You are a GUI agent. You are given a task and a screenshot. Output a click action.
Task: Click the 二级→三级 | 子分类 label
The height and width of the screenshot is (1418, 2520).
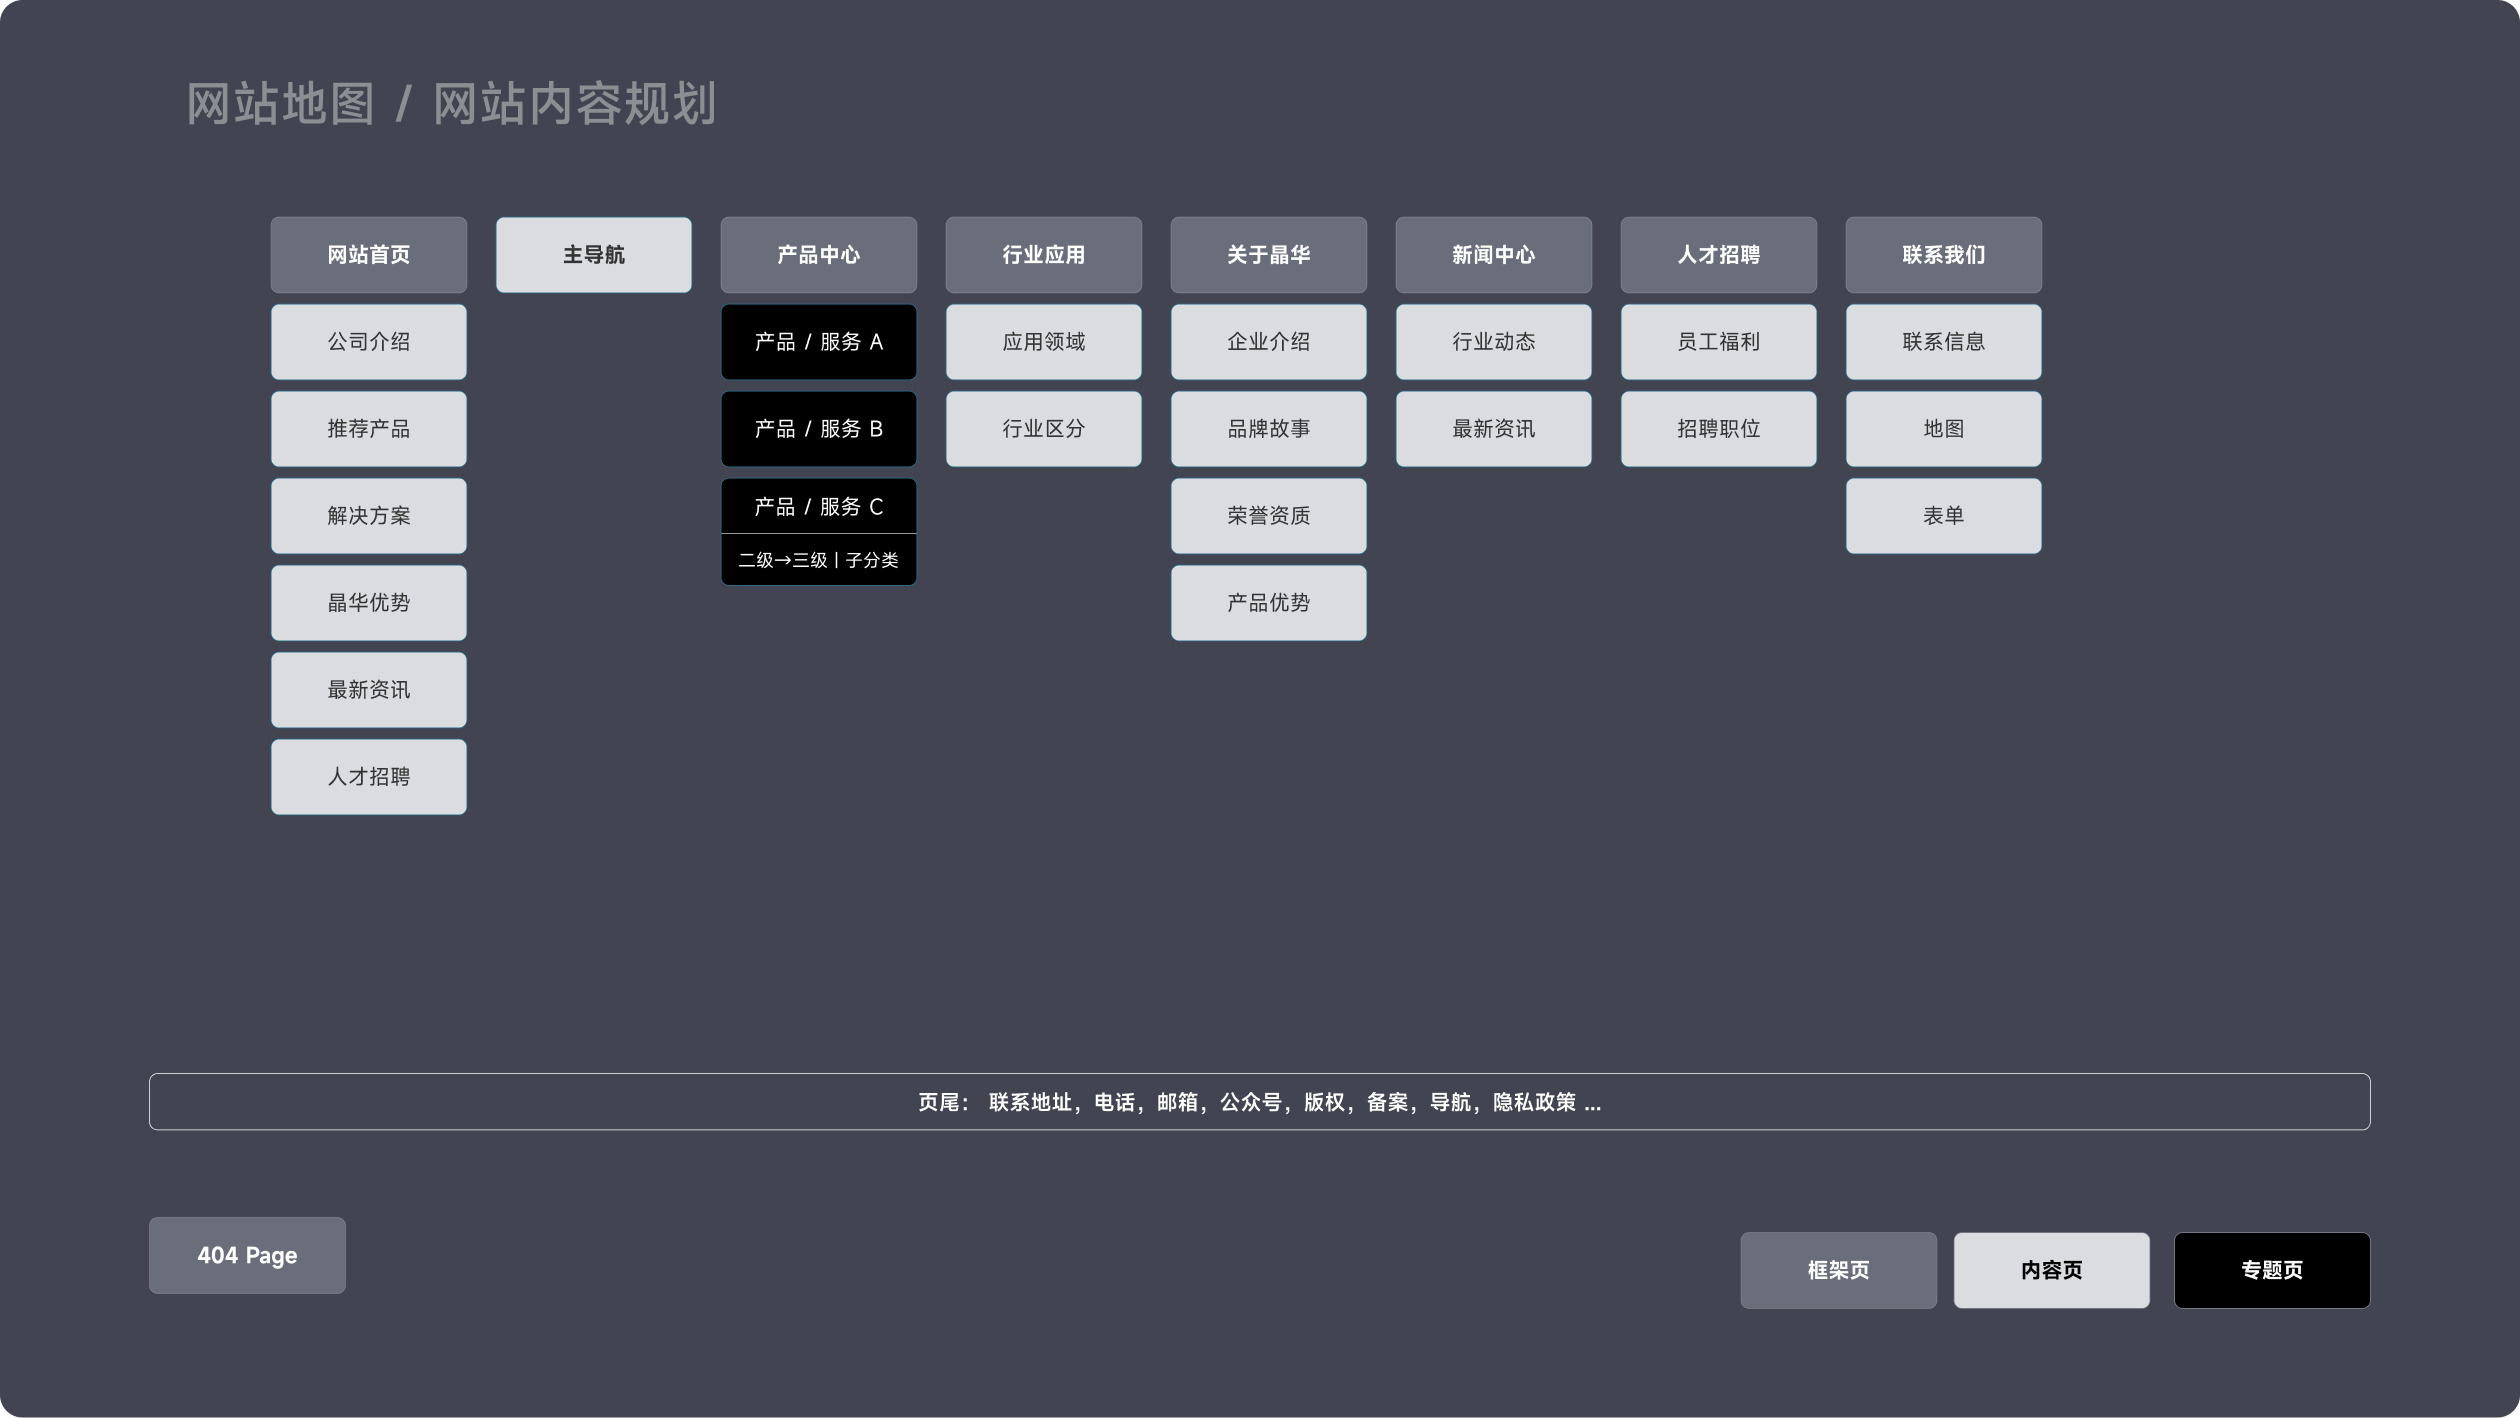click(x=818, y=560)
